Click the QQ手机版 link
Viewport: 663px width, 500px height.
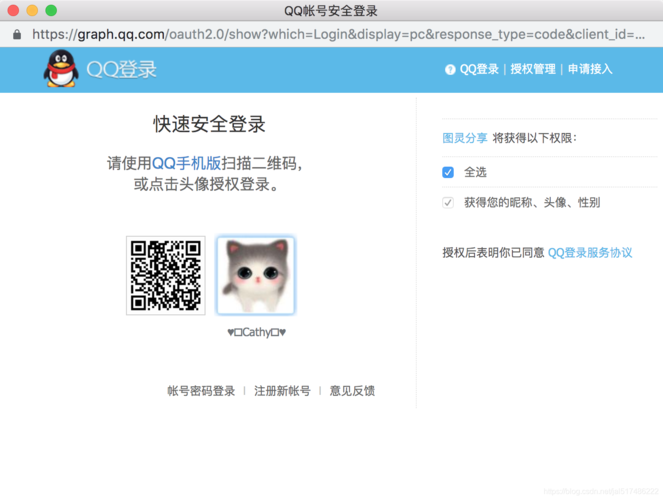coord(186,163)
